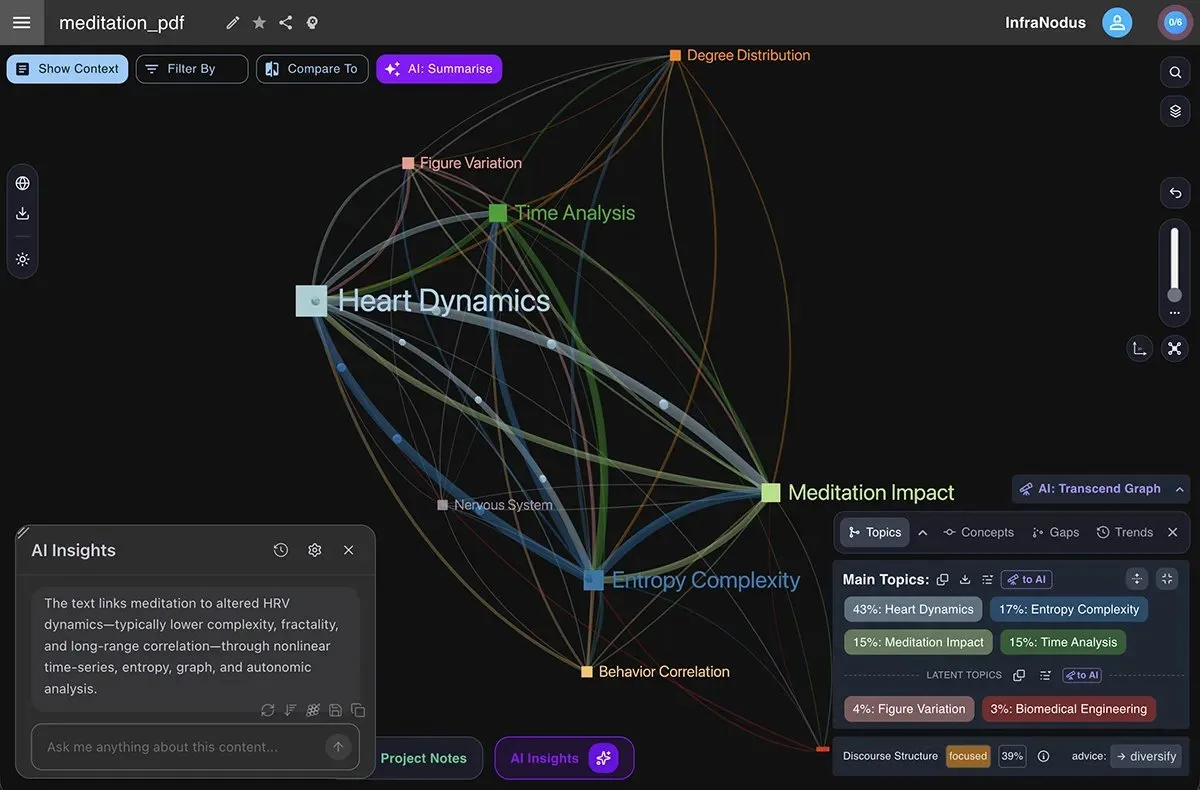Toggle the 17%: Entropy Complexity topic
Image resolution: width=1200 pixels, height=790 pixels.
tap(1069, 609)
